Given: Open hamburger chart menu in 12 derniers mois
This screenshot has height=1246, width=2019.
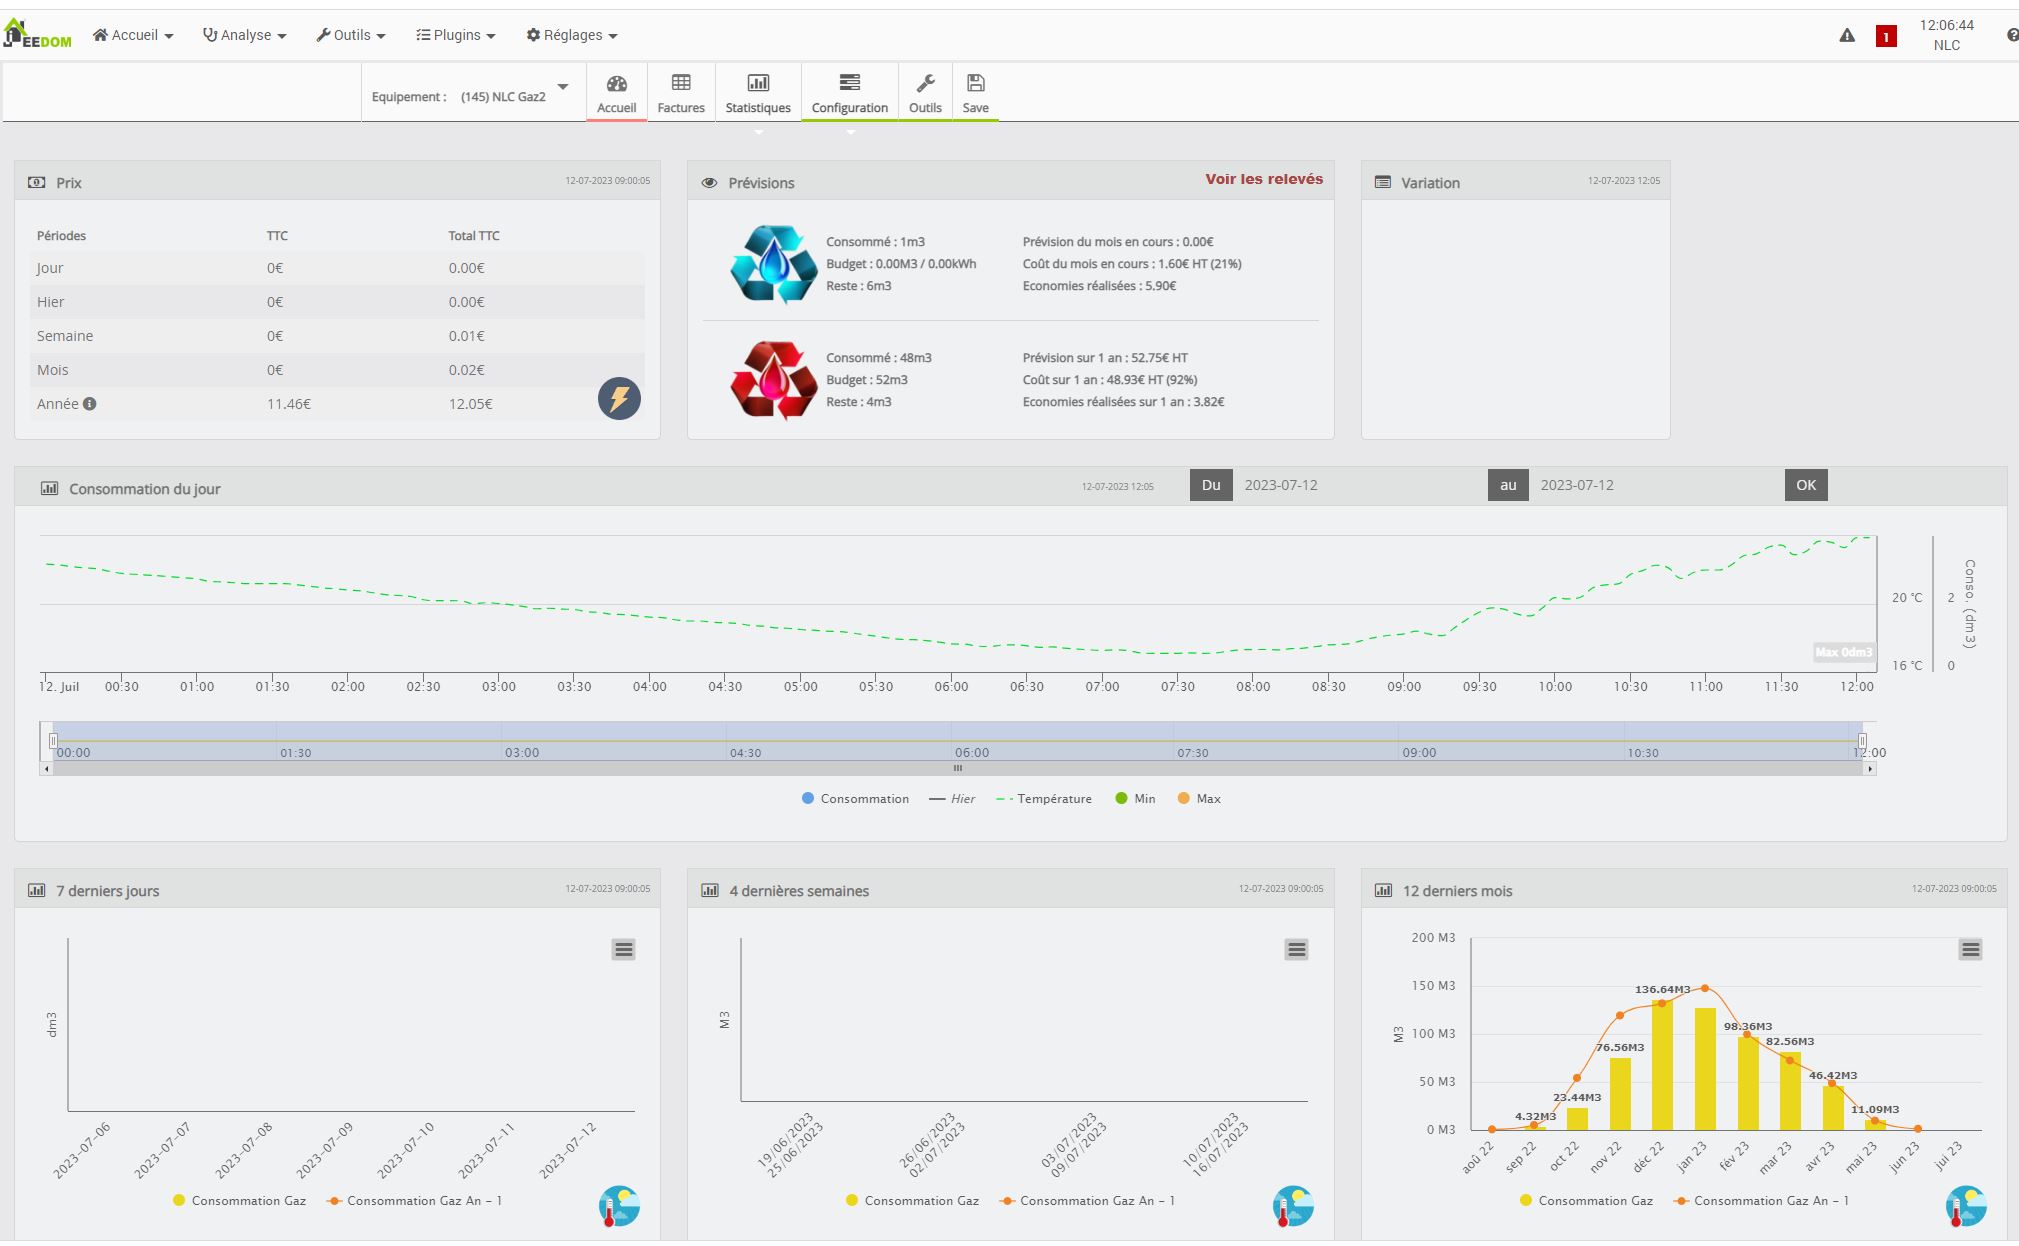Looking at the screenshot, I should 1970,949.
